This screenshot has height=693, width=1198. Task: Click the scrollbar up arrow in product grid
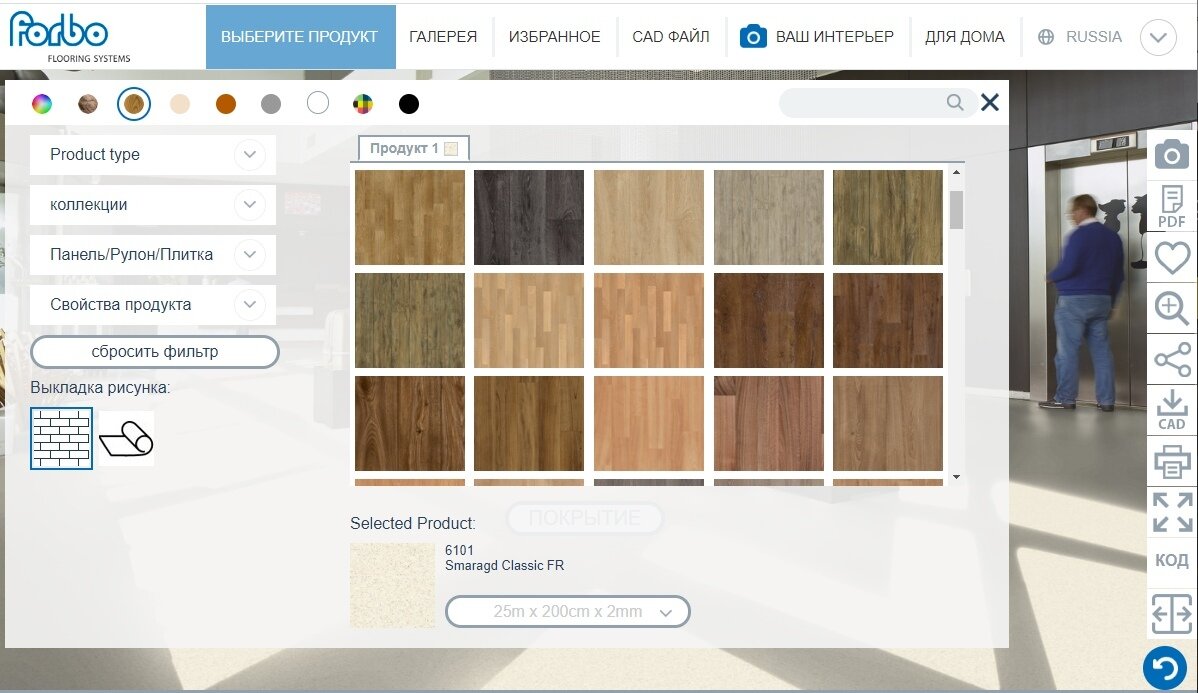point(957,173)
